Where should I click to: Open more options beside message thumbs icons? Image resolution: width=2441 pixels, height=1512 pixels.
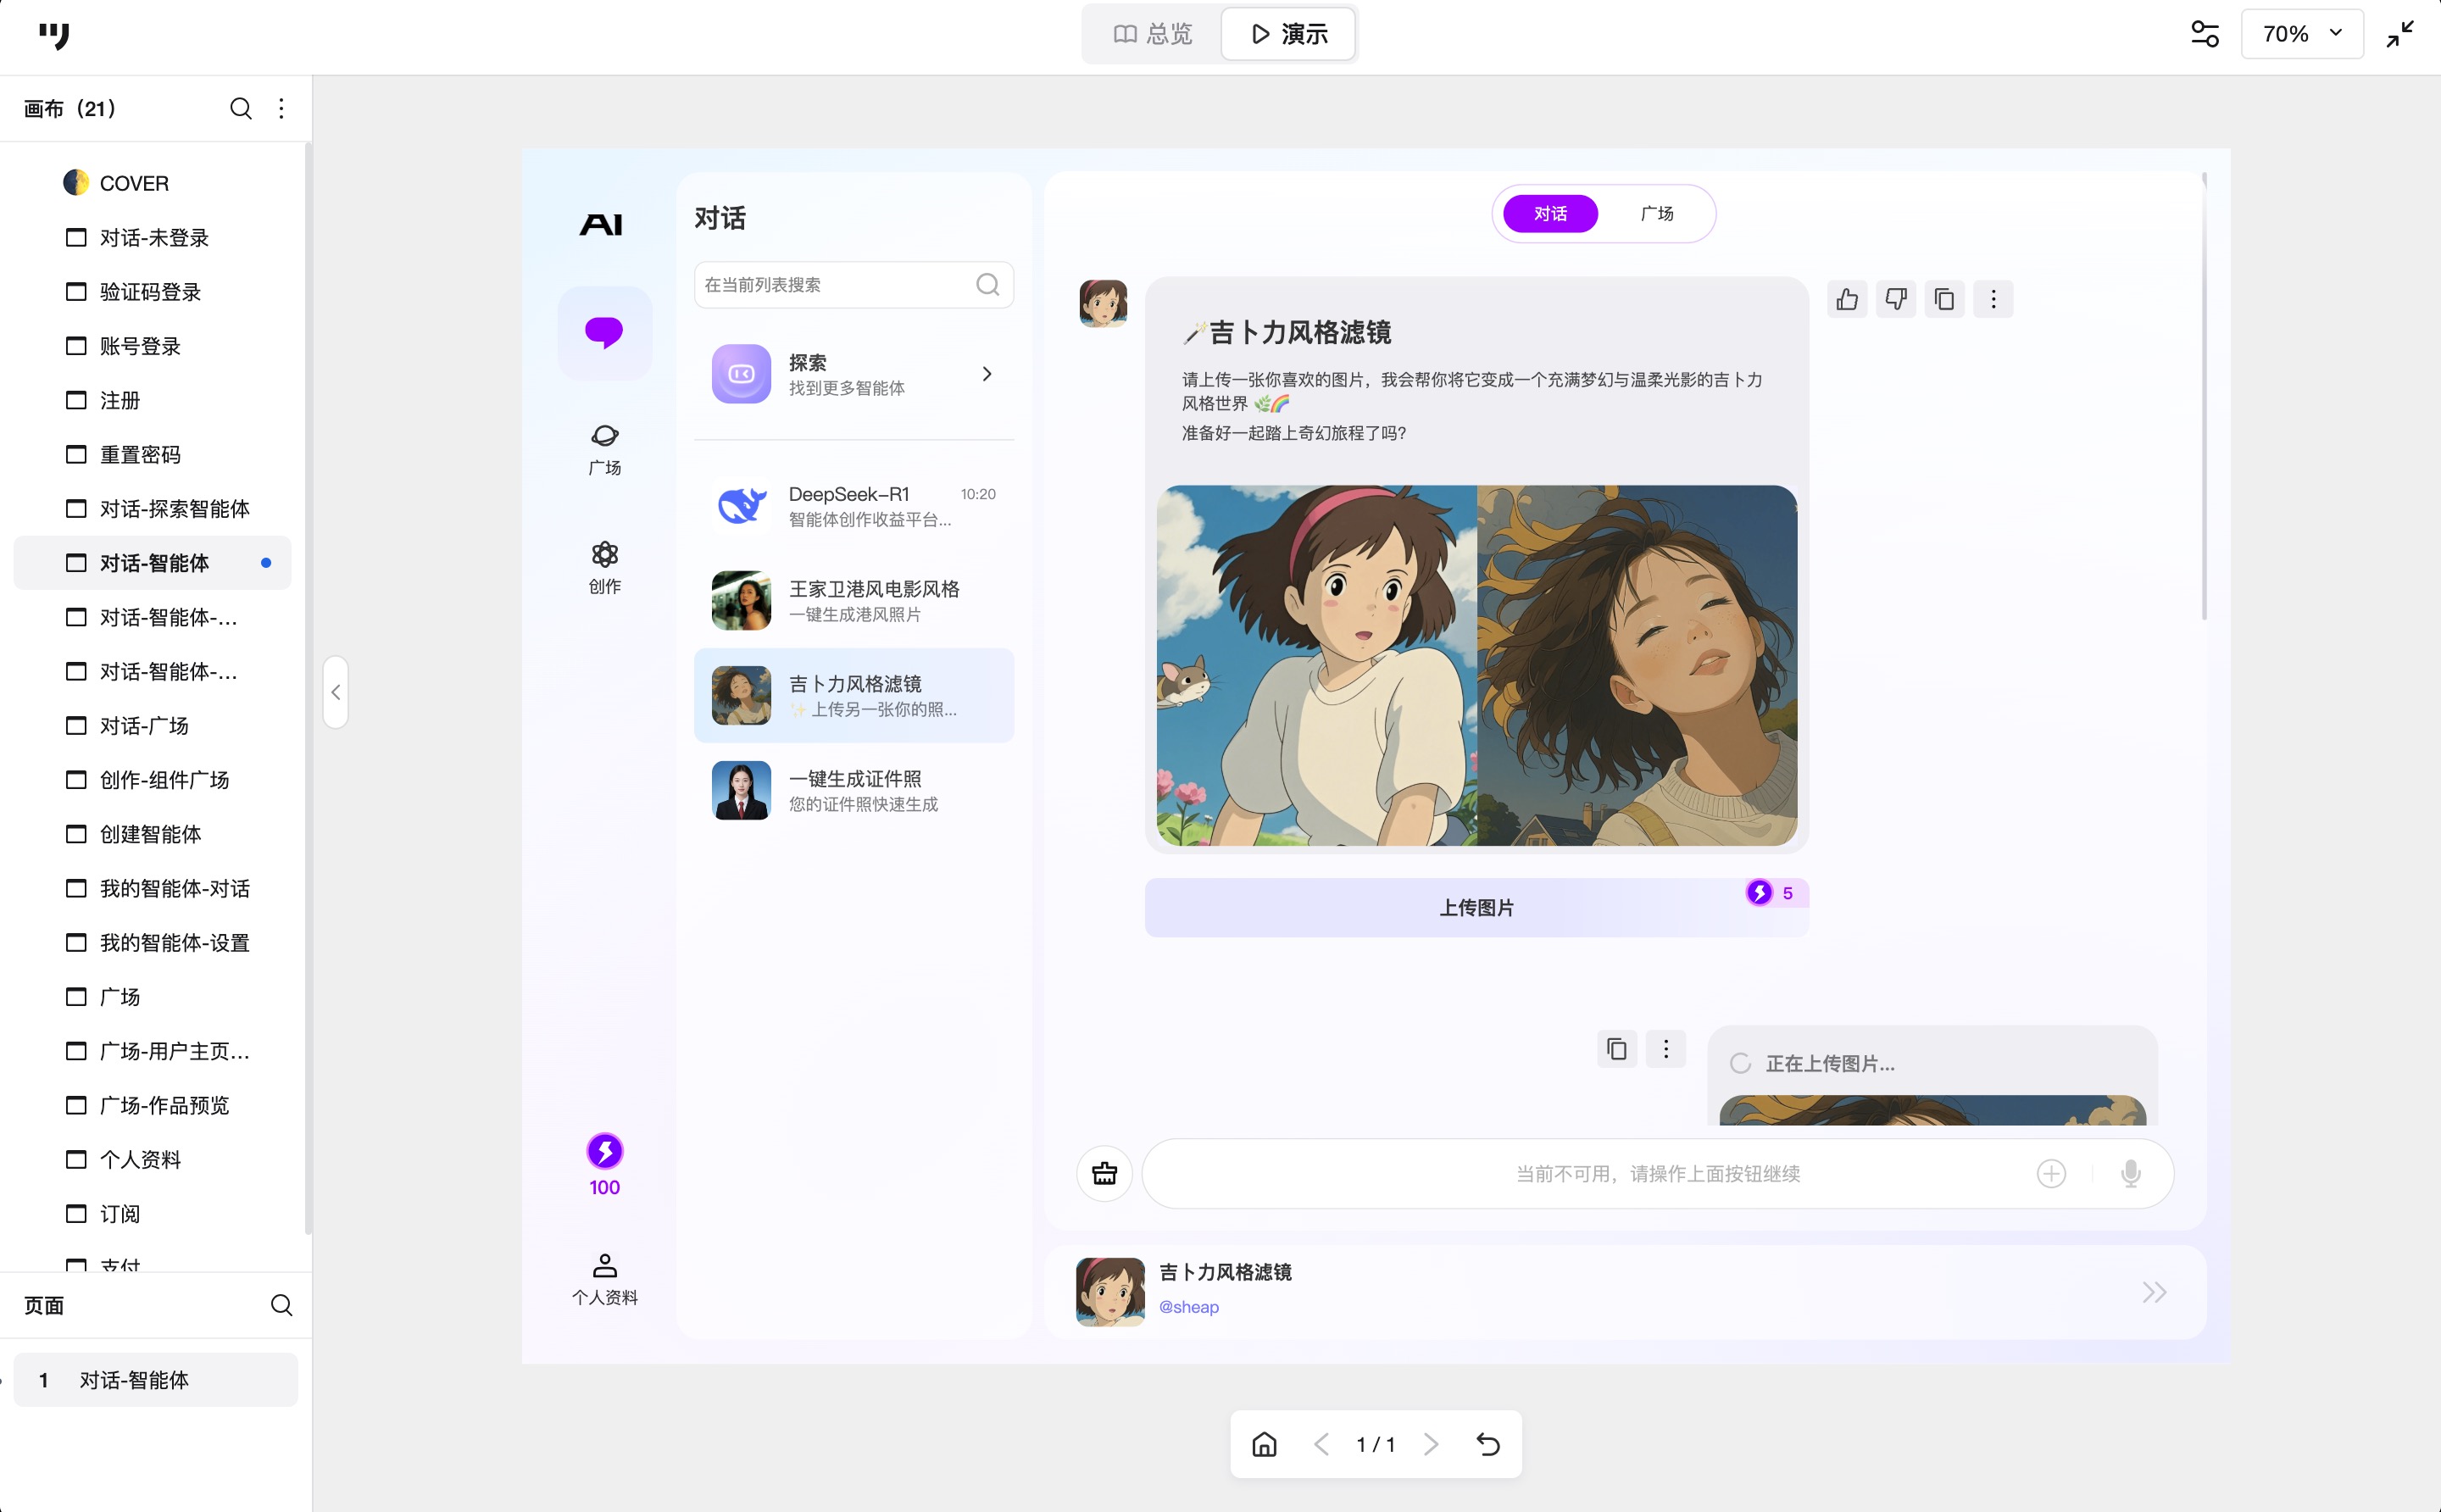point(1993,299)
